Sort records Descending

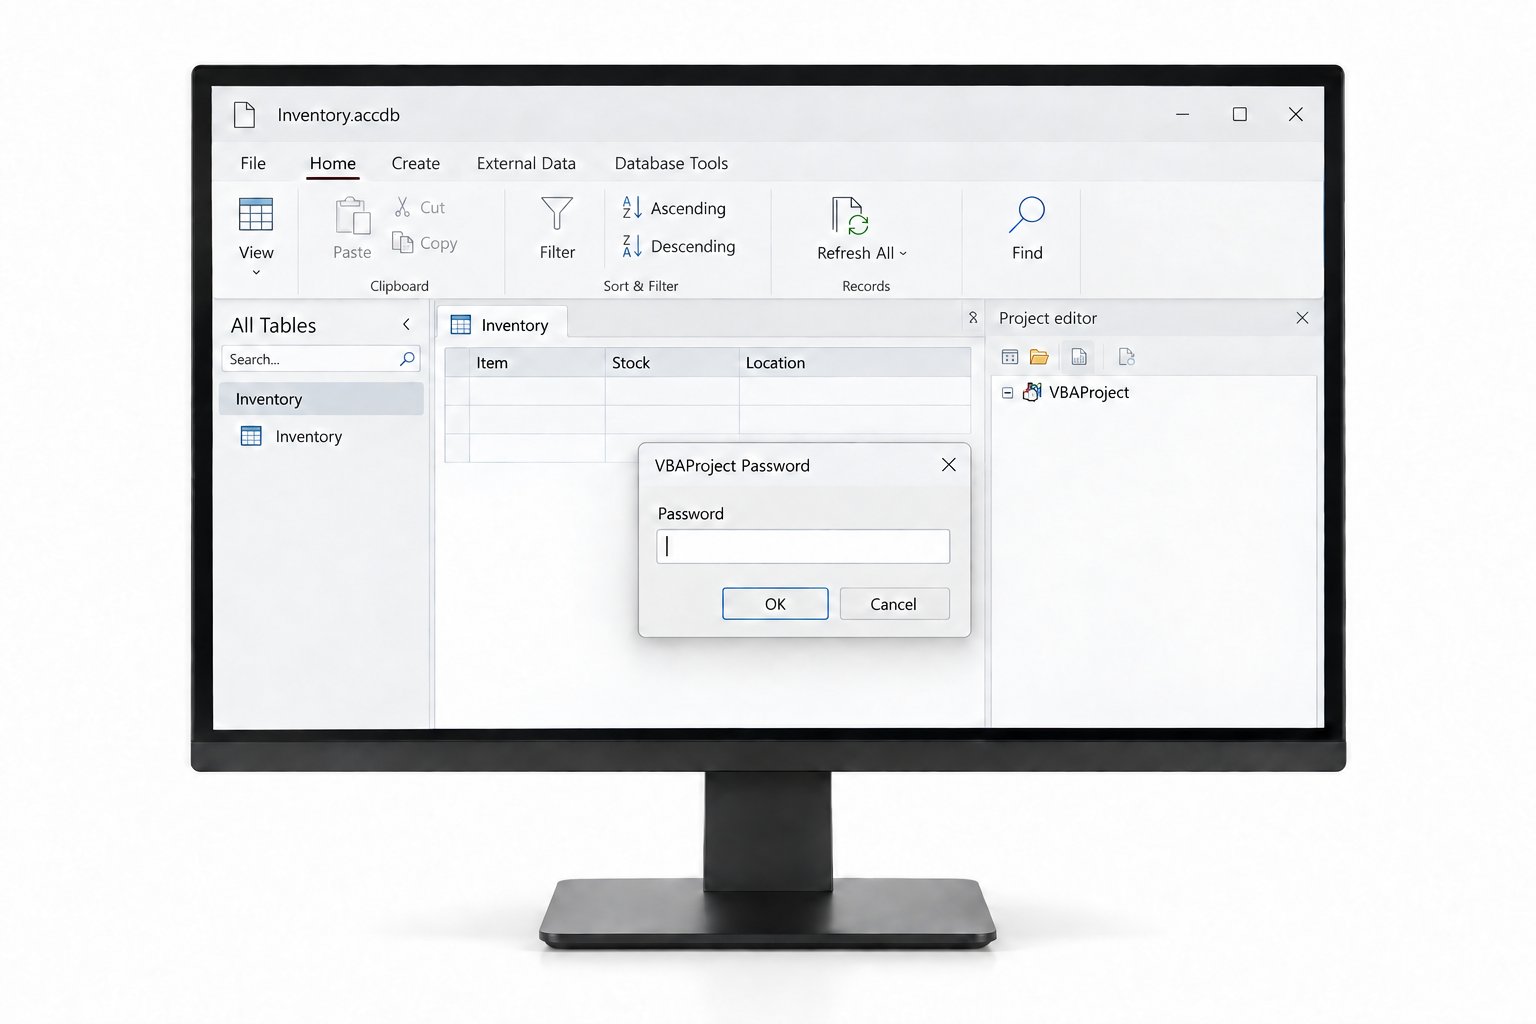pyautogui.click(x=679, y=246)
